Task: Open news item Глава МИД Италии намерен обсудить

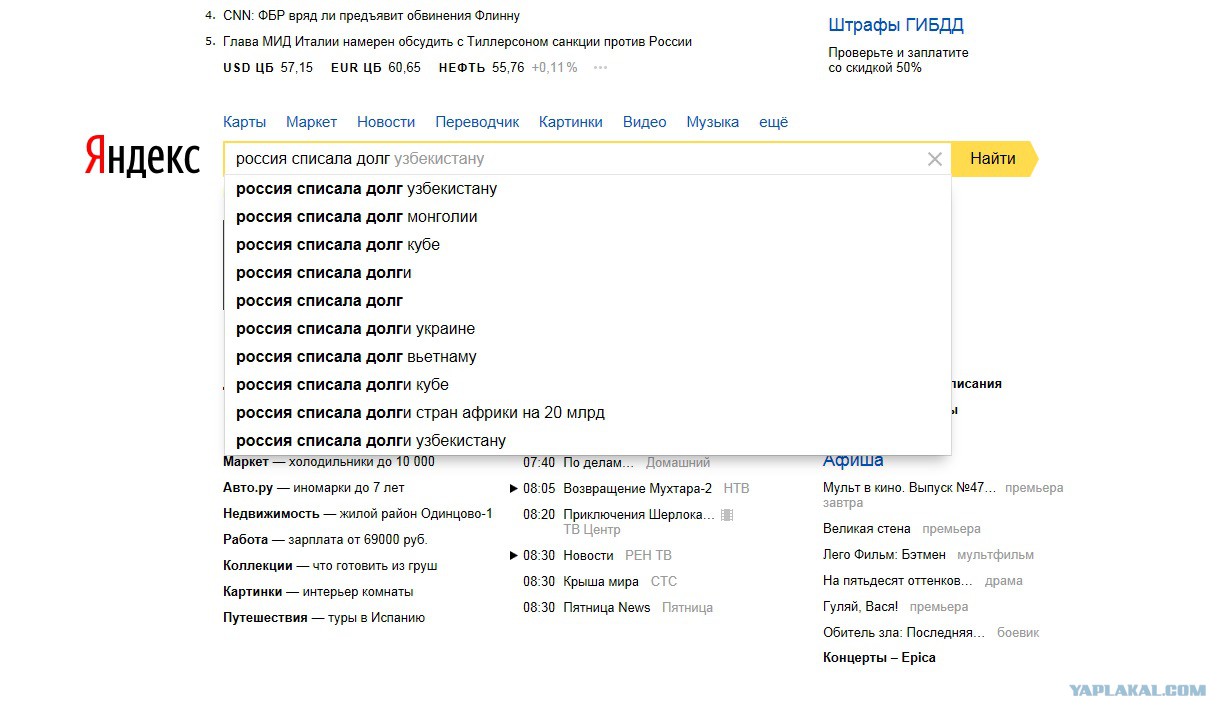Action: click(x=457, y=42)
